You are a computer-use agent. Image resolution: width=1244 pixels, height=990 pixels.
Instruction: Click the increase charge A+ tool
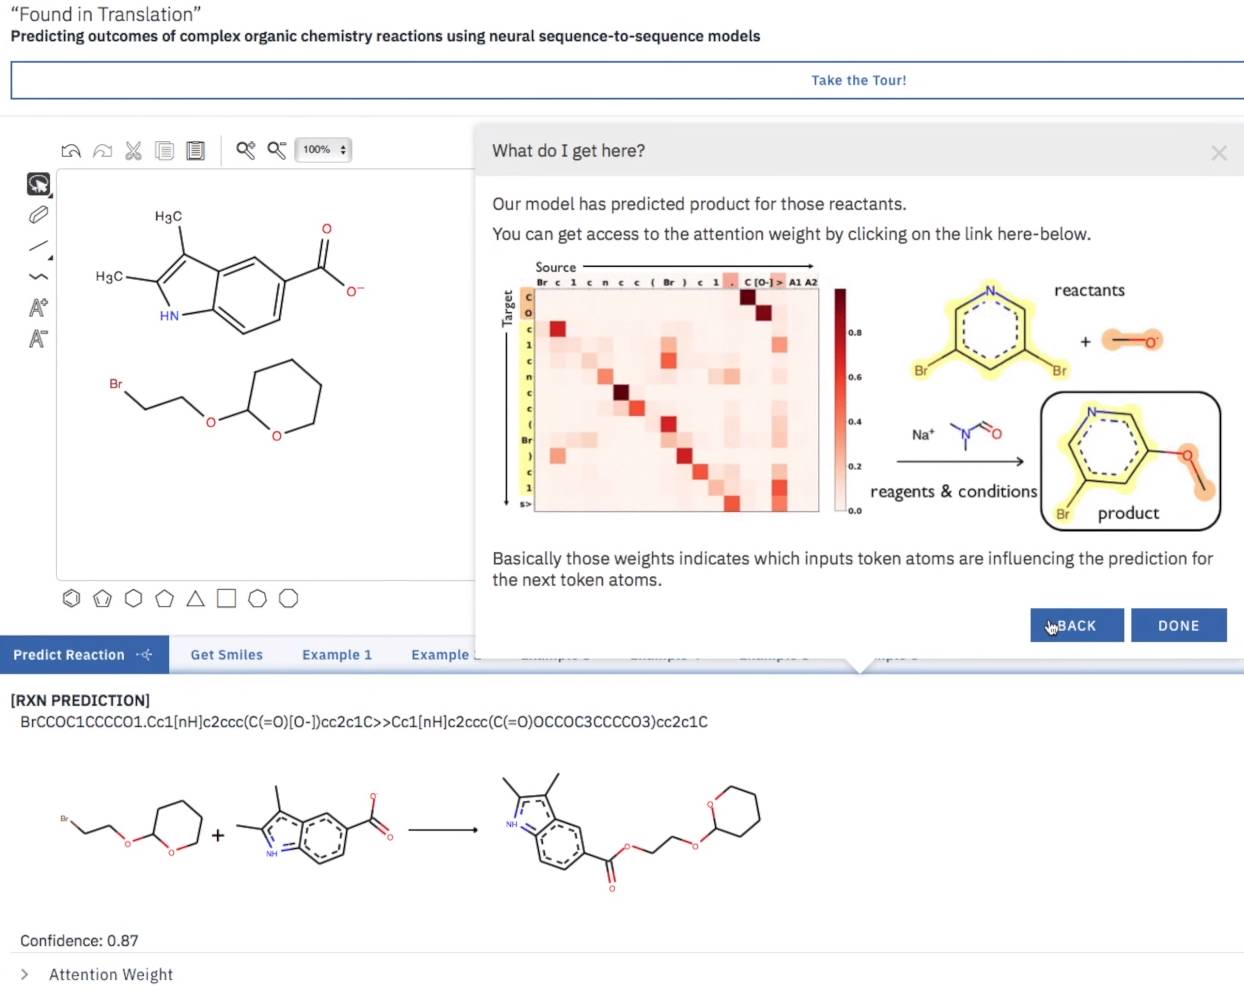(x=38, y=308)
